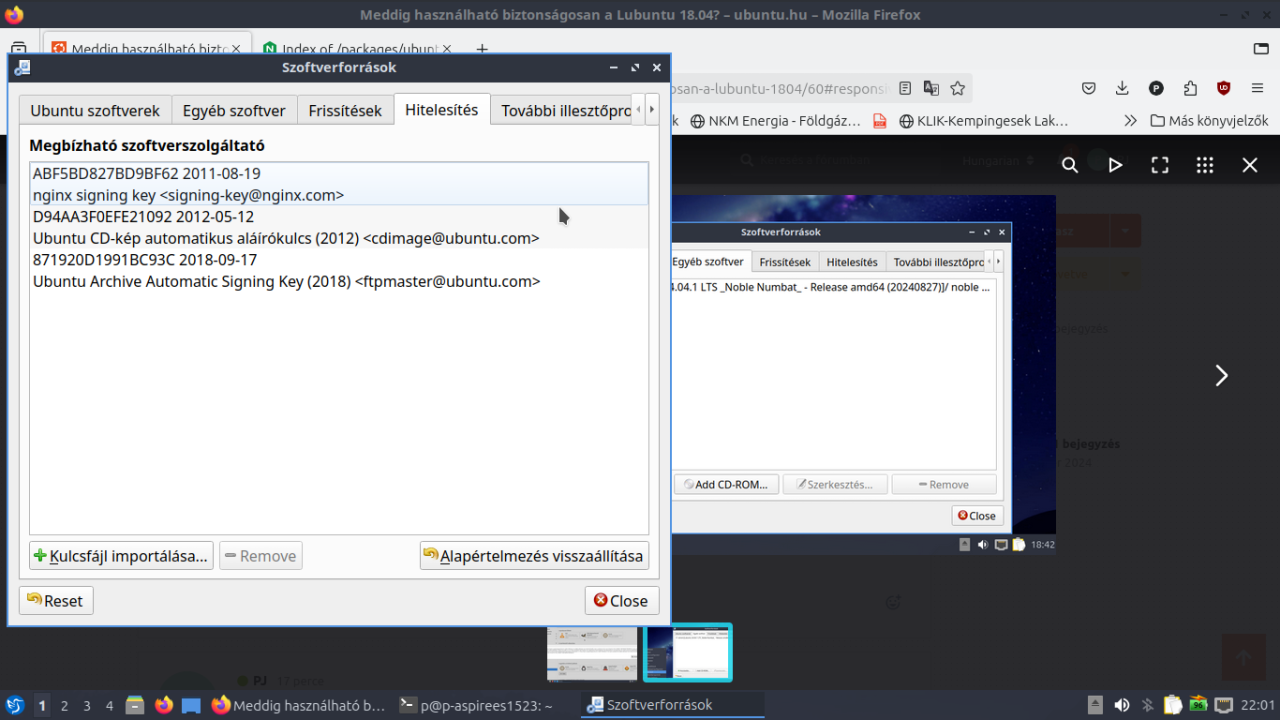The height and width of the screenshot is (720, 1280).
Task: Click the translate page icon in address bar
Action: tap(931, 88)
